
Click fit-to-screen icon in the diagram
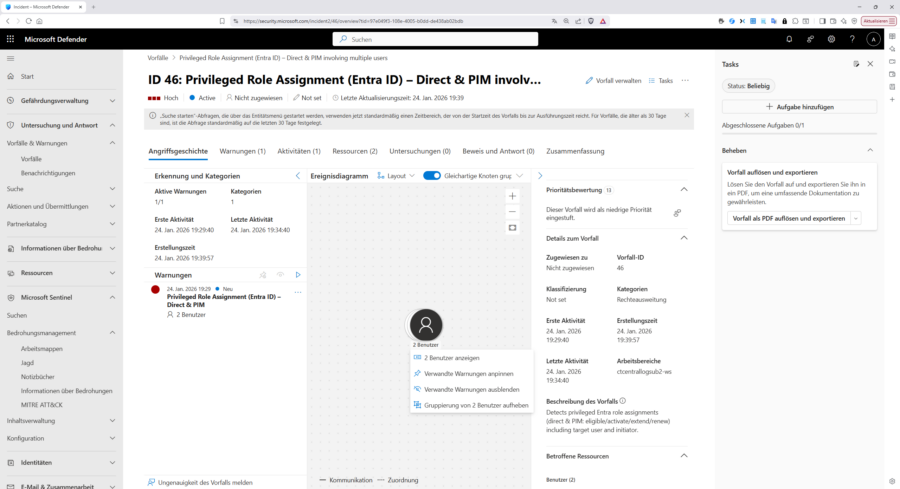(x=512, y=228)
